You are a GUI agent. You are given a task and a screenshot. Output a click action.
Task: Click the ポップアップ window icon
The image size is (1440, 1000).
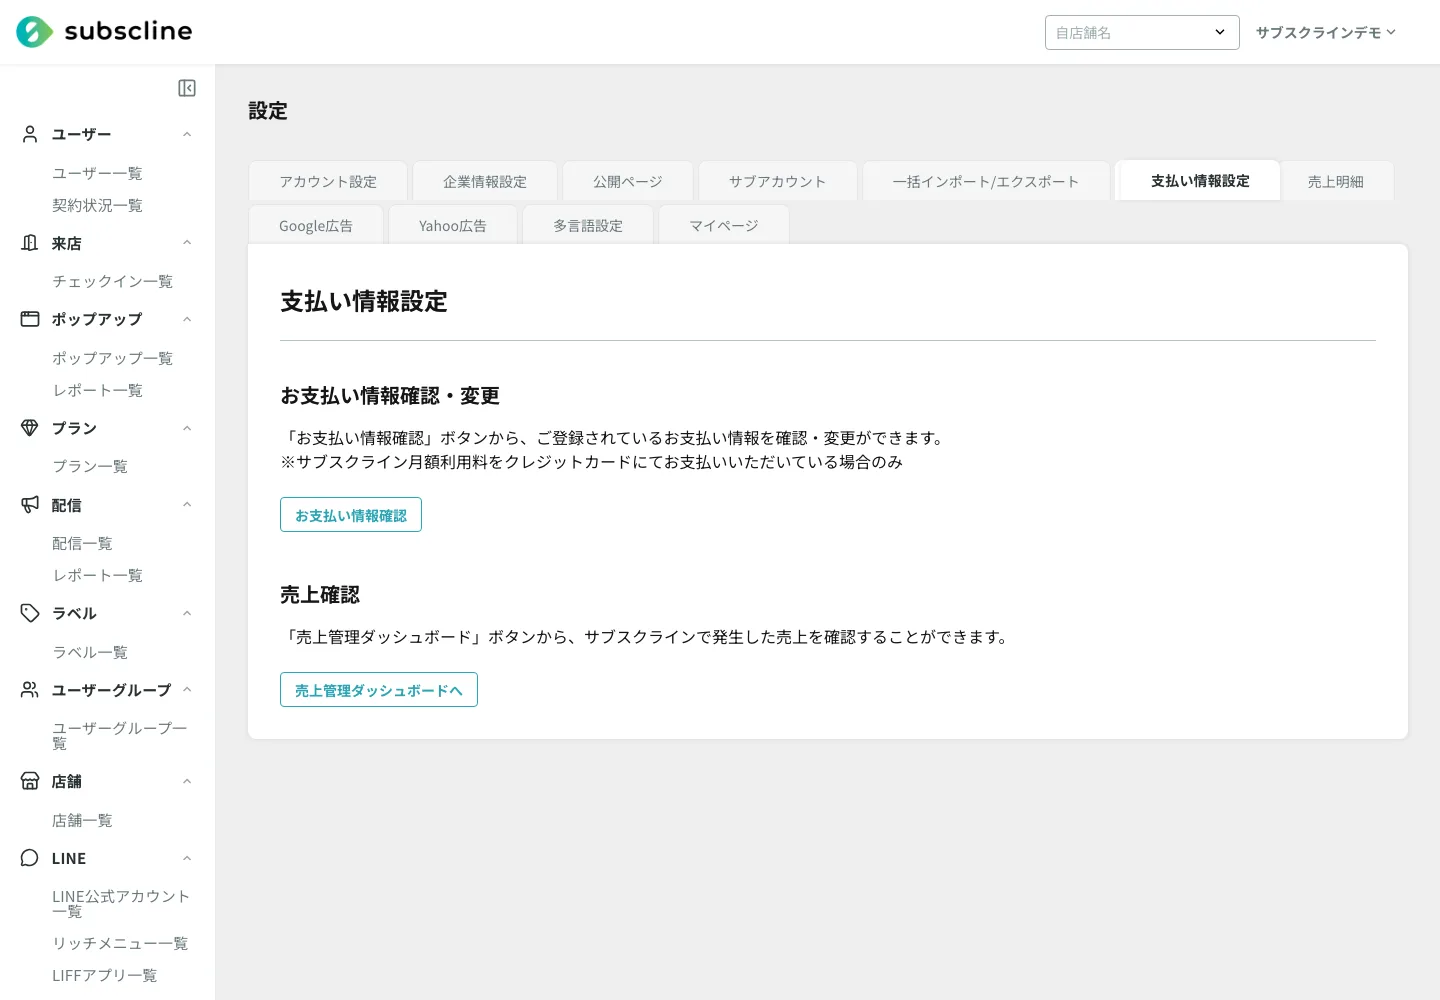[30, 319]
